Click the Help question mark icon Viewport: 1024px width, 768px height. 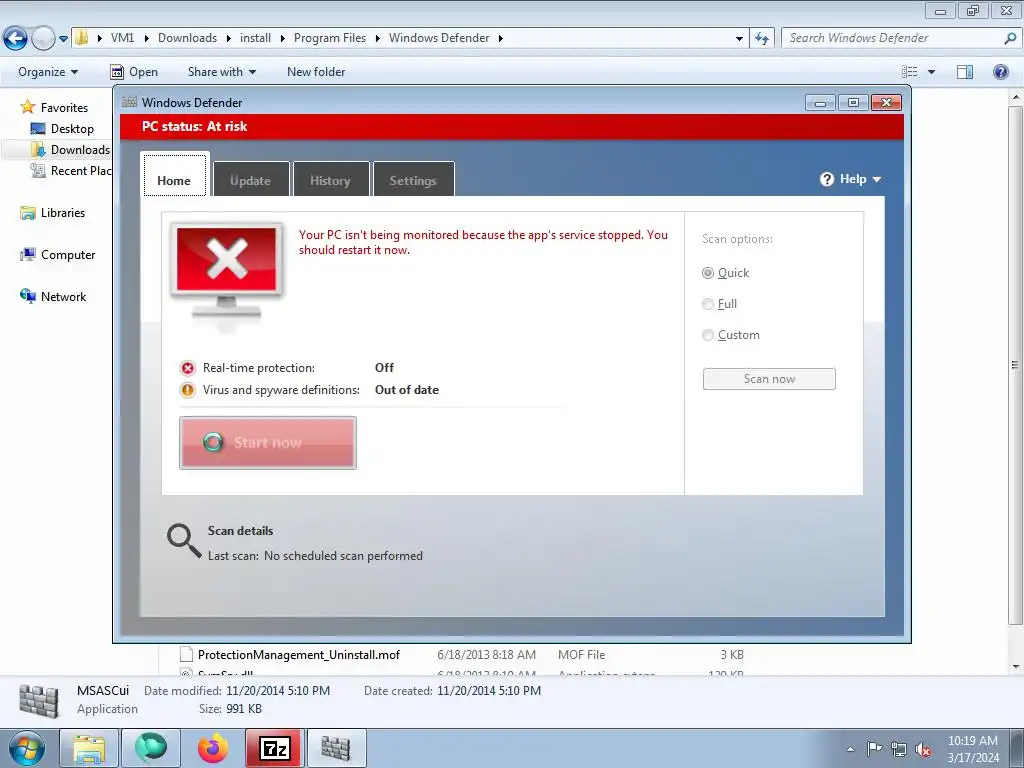[x=827, y=179]
